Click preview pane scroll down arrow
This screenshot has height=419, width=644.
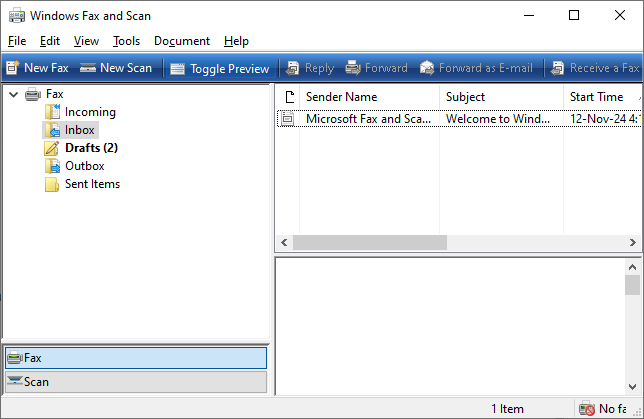(632, 387)
